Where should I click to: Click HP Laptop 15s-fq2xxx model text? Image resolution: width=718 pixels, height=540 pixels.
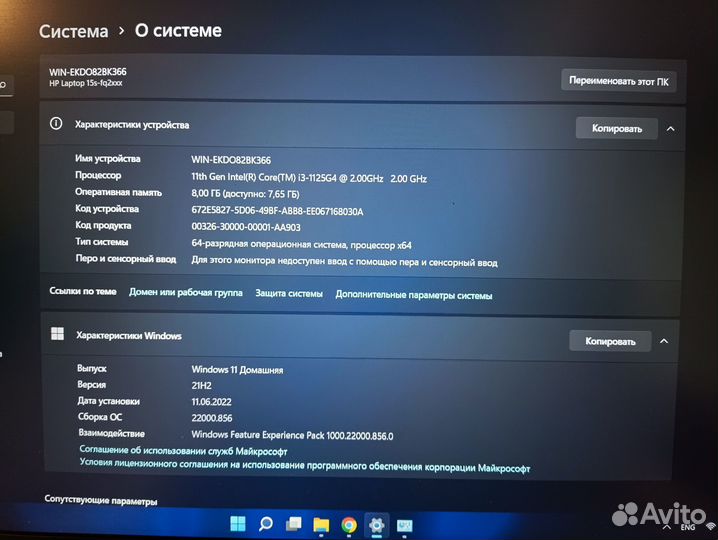86,83
